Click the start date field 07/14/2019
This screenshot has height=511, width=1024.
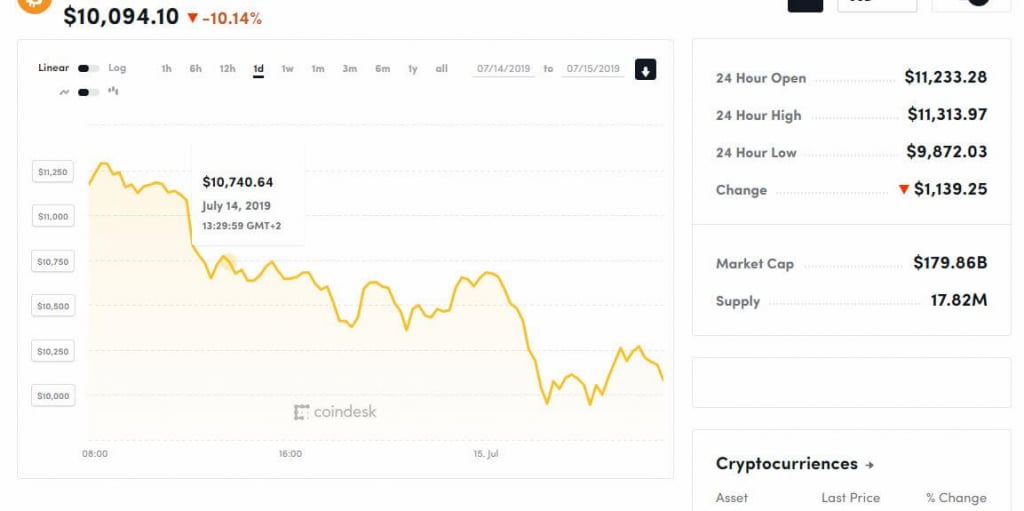pos(504,69)
